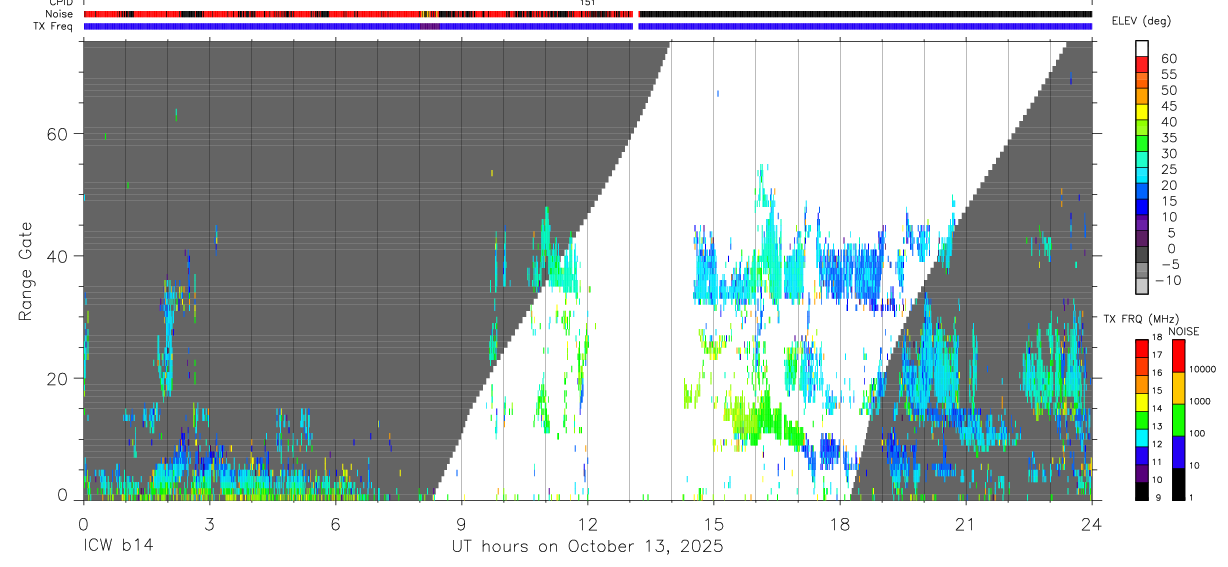Click the "ELEV (deg)" colorbar title
The image size is (1228, 567).
pyautogui.click(x=1141, y=21)
